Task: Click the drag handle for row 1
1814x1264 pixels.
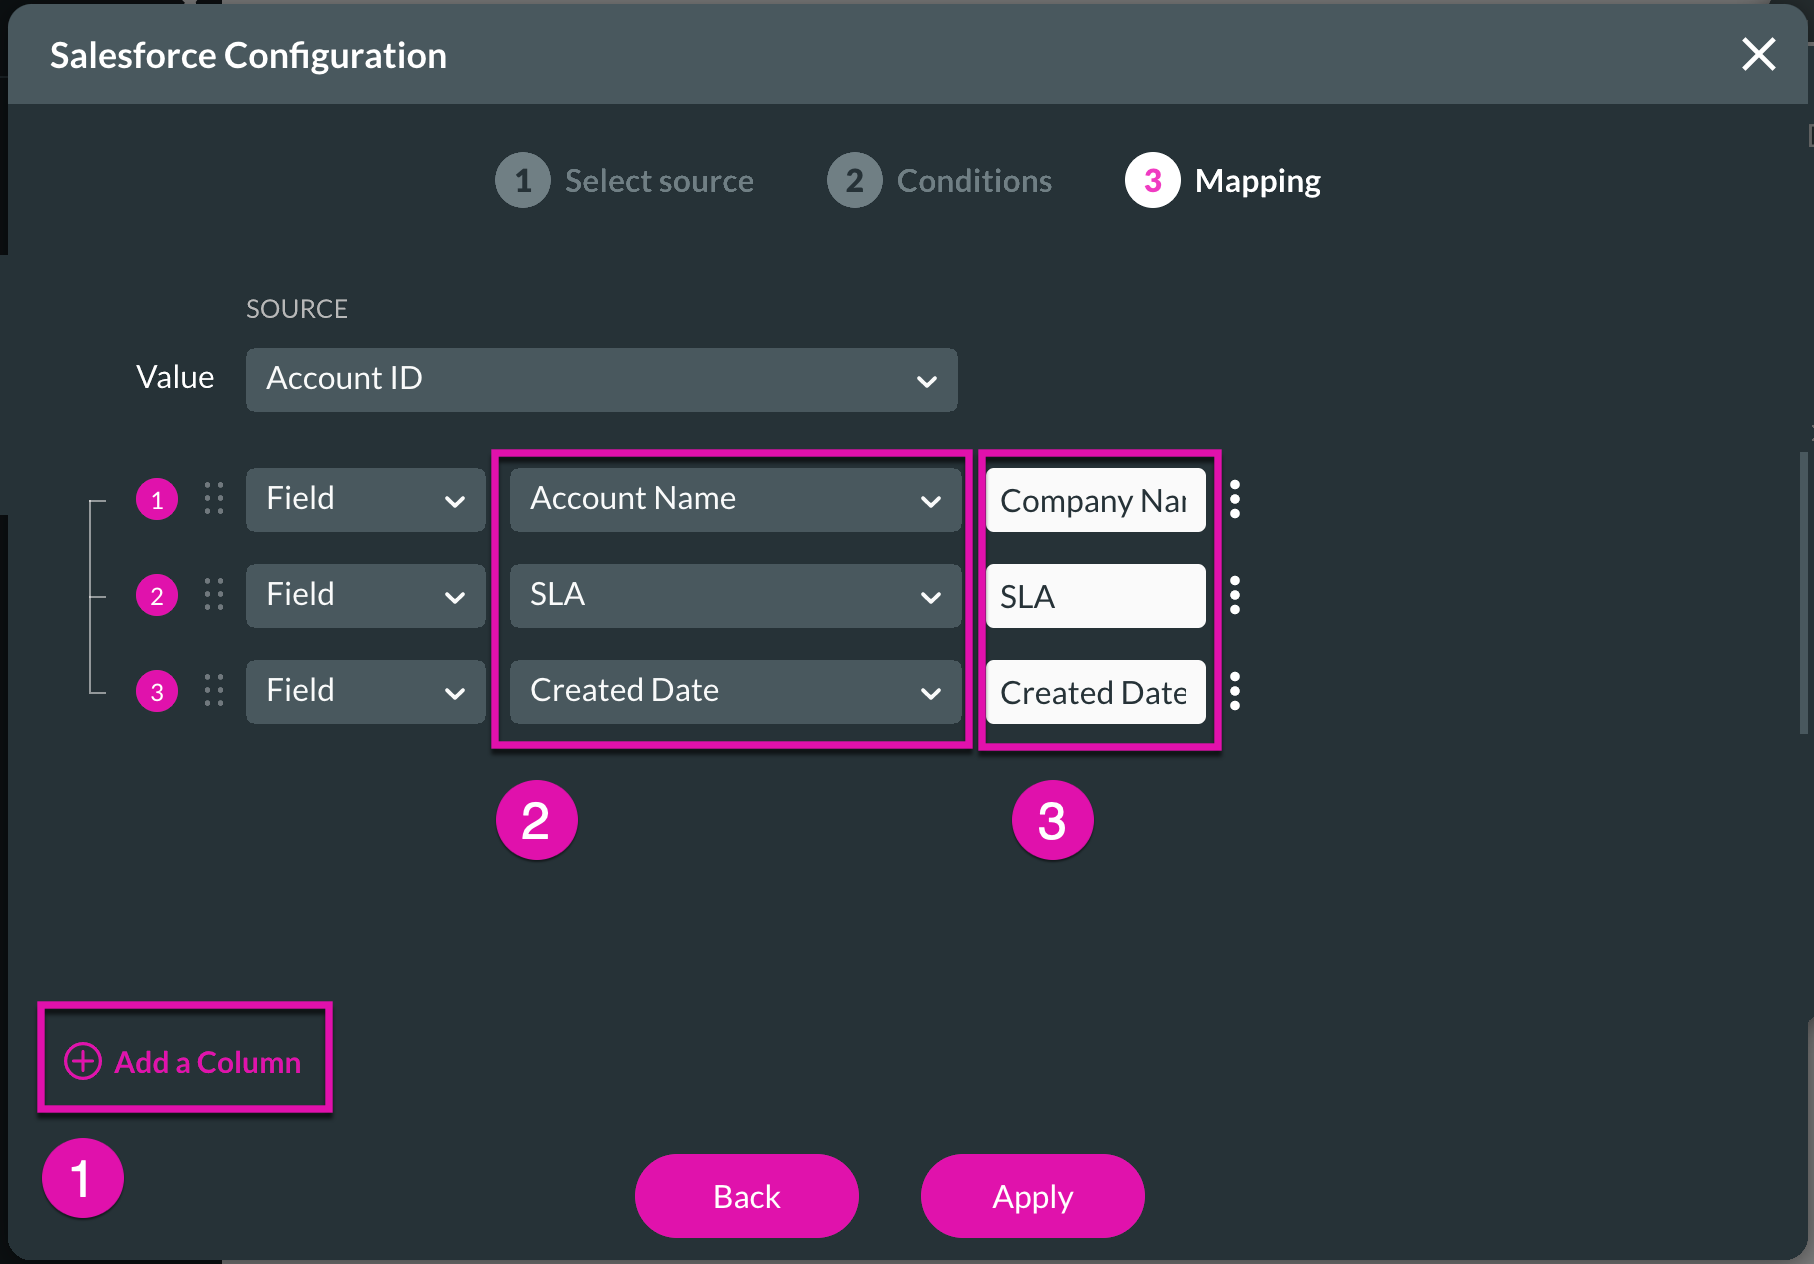Action: coord(214,498)
